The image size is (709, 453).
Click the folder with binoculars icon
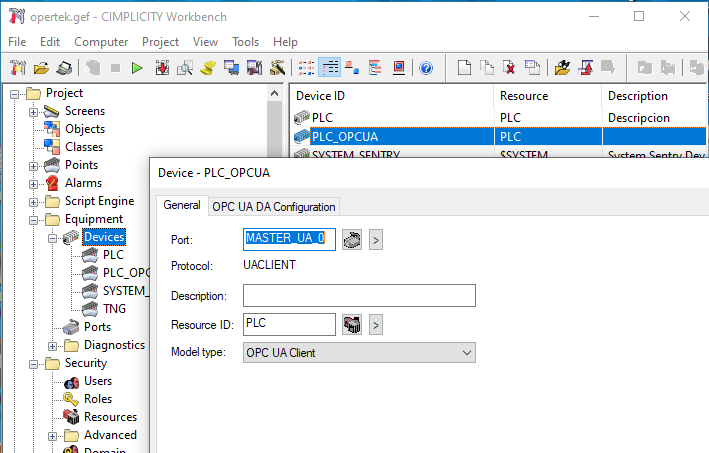point(562,68)
